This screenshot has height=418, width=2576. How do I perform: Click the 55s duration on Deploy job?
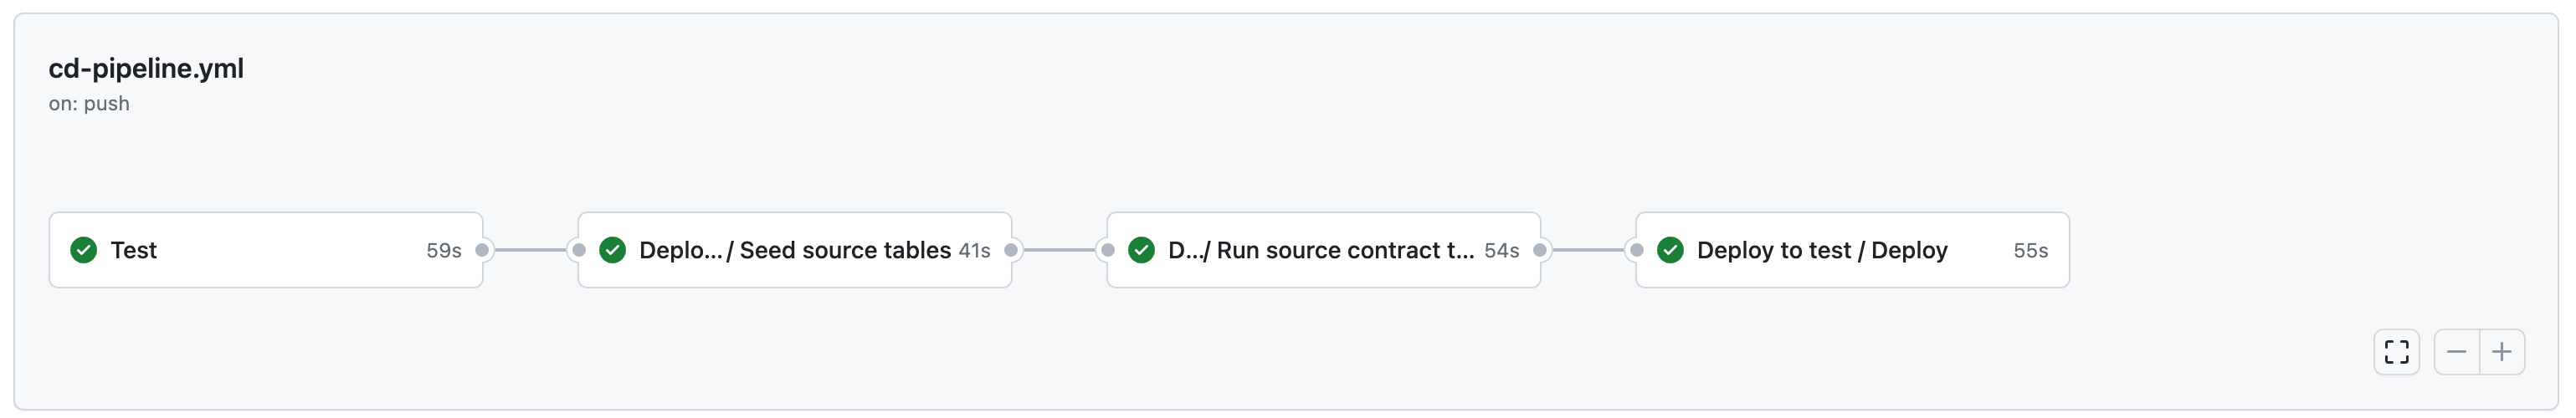[x=2030, y=251]
